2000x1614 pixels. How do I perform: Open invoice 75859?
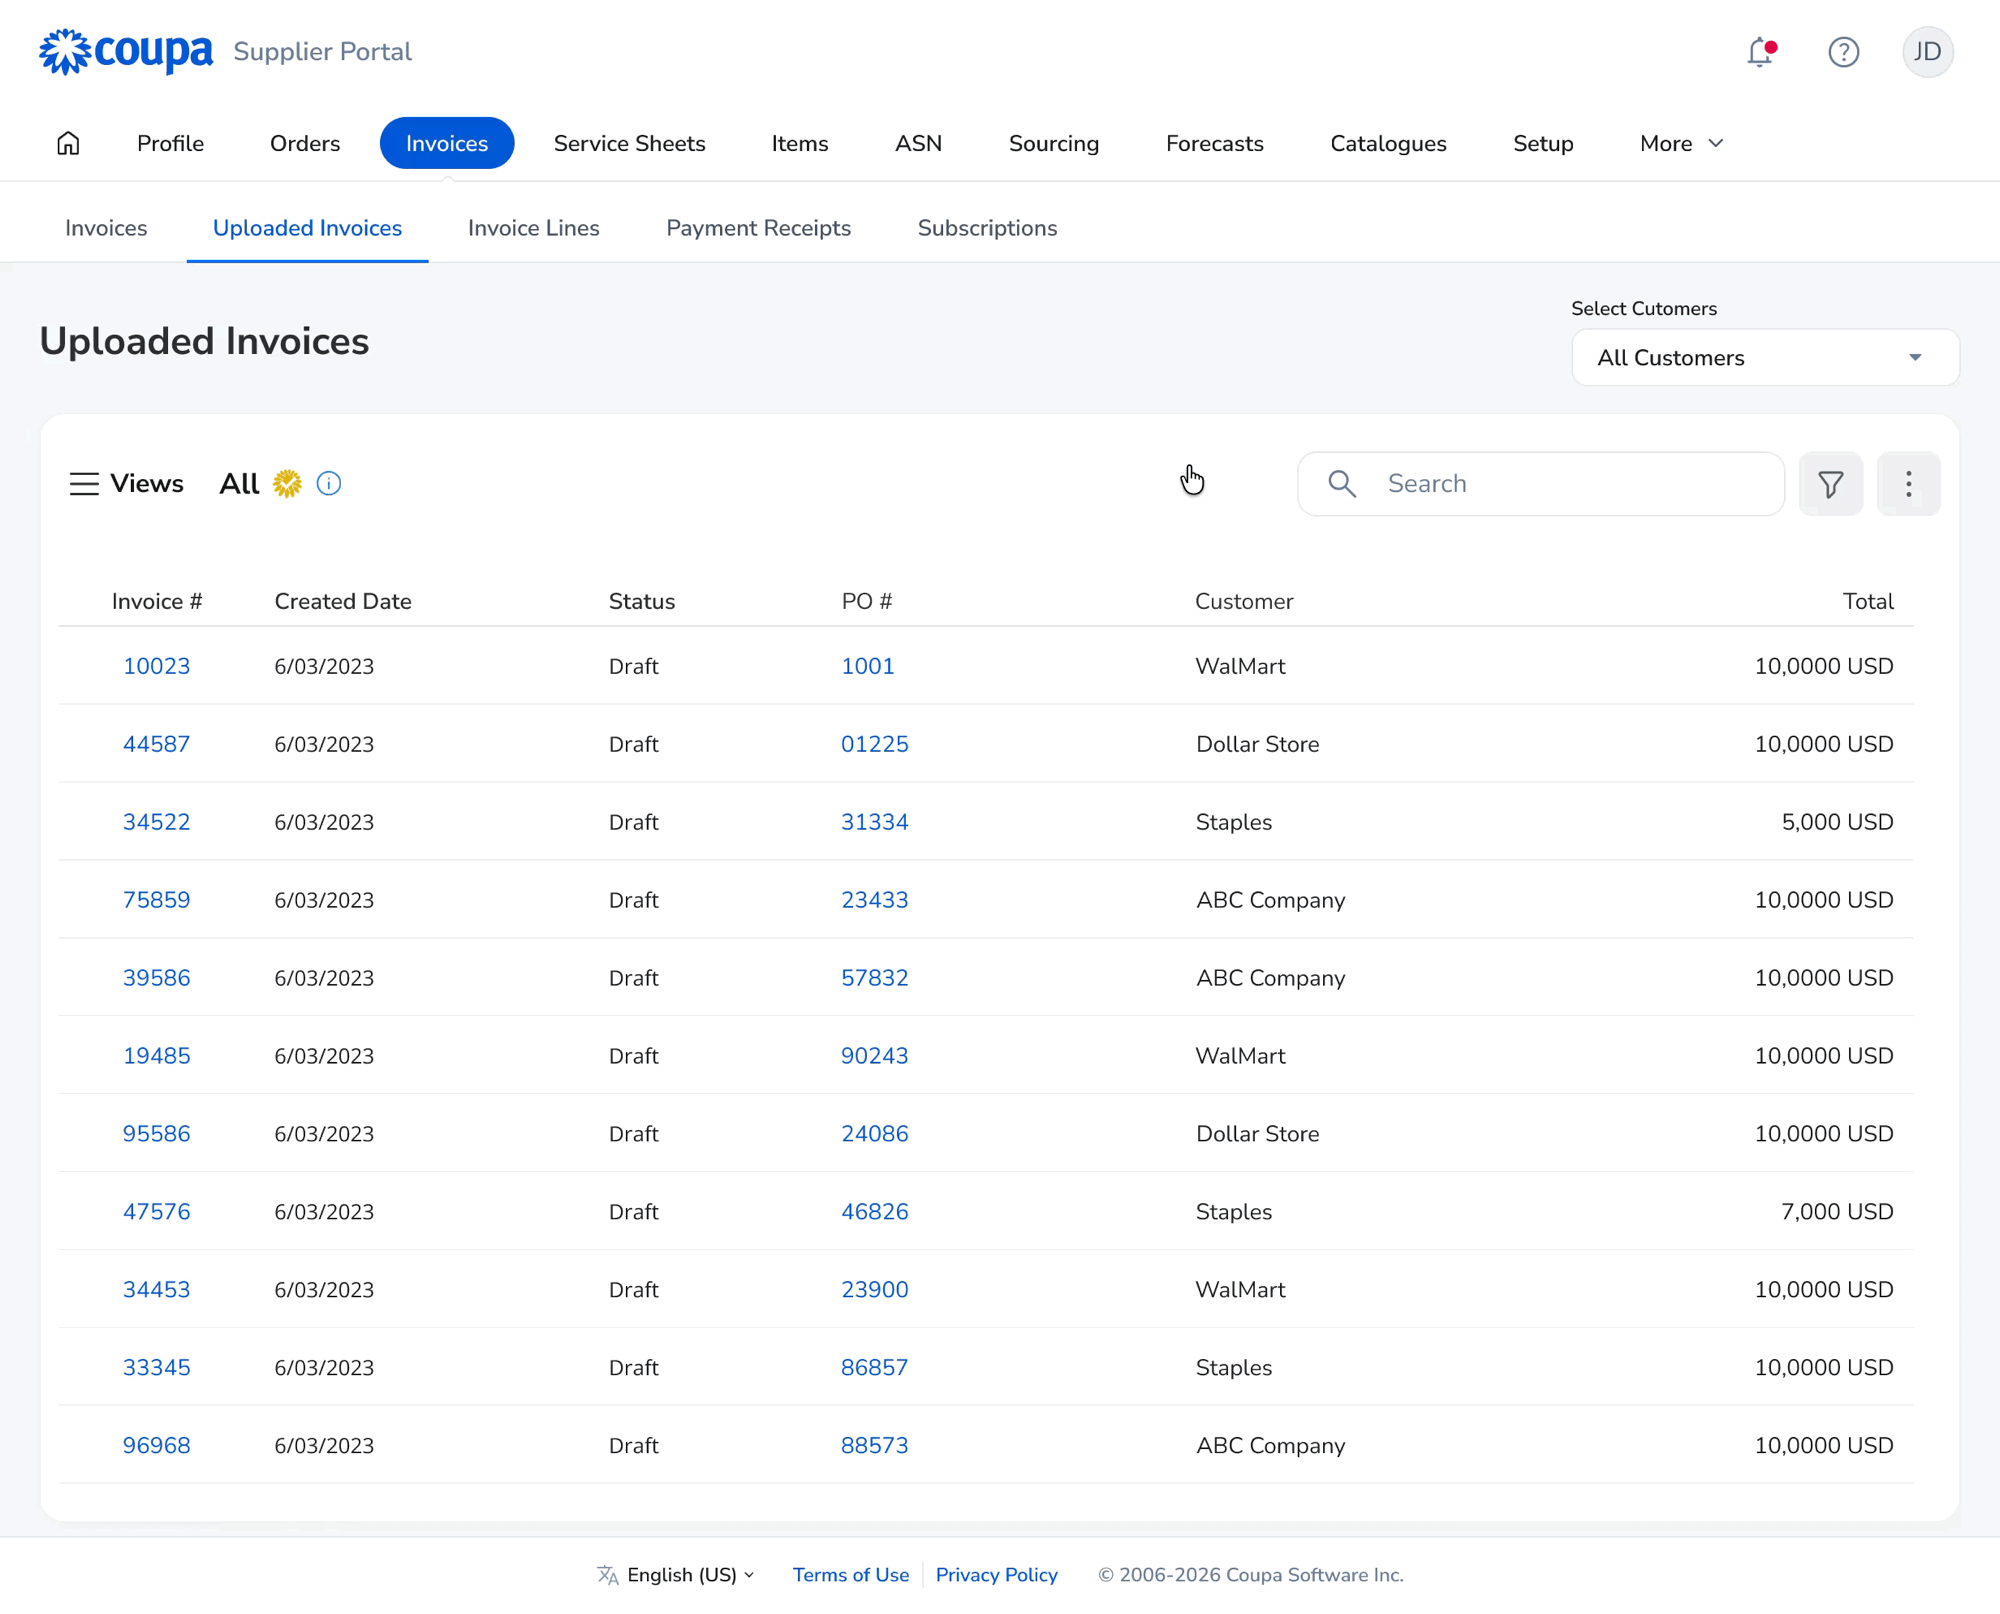[x=156, y=900]
